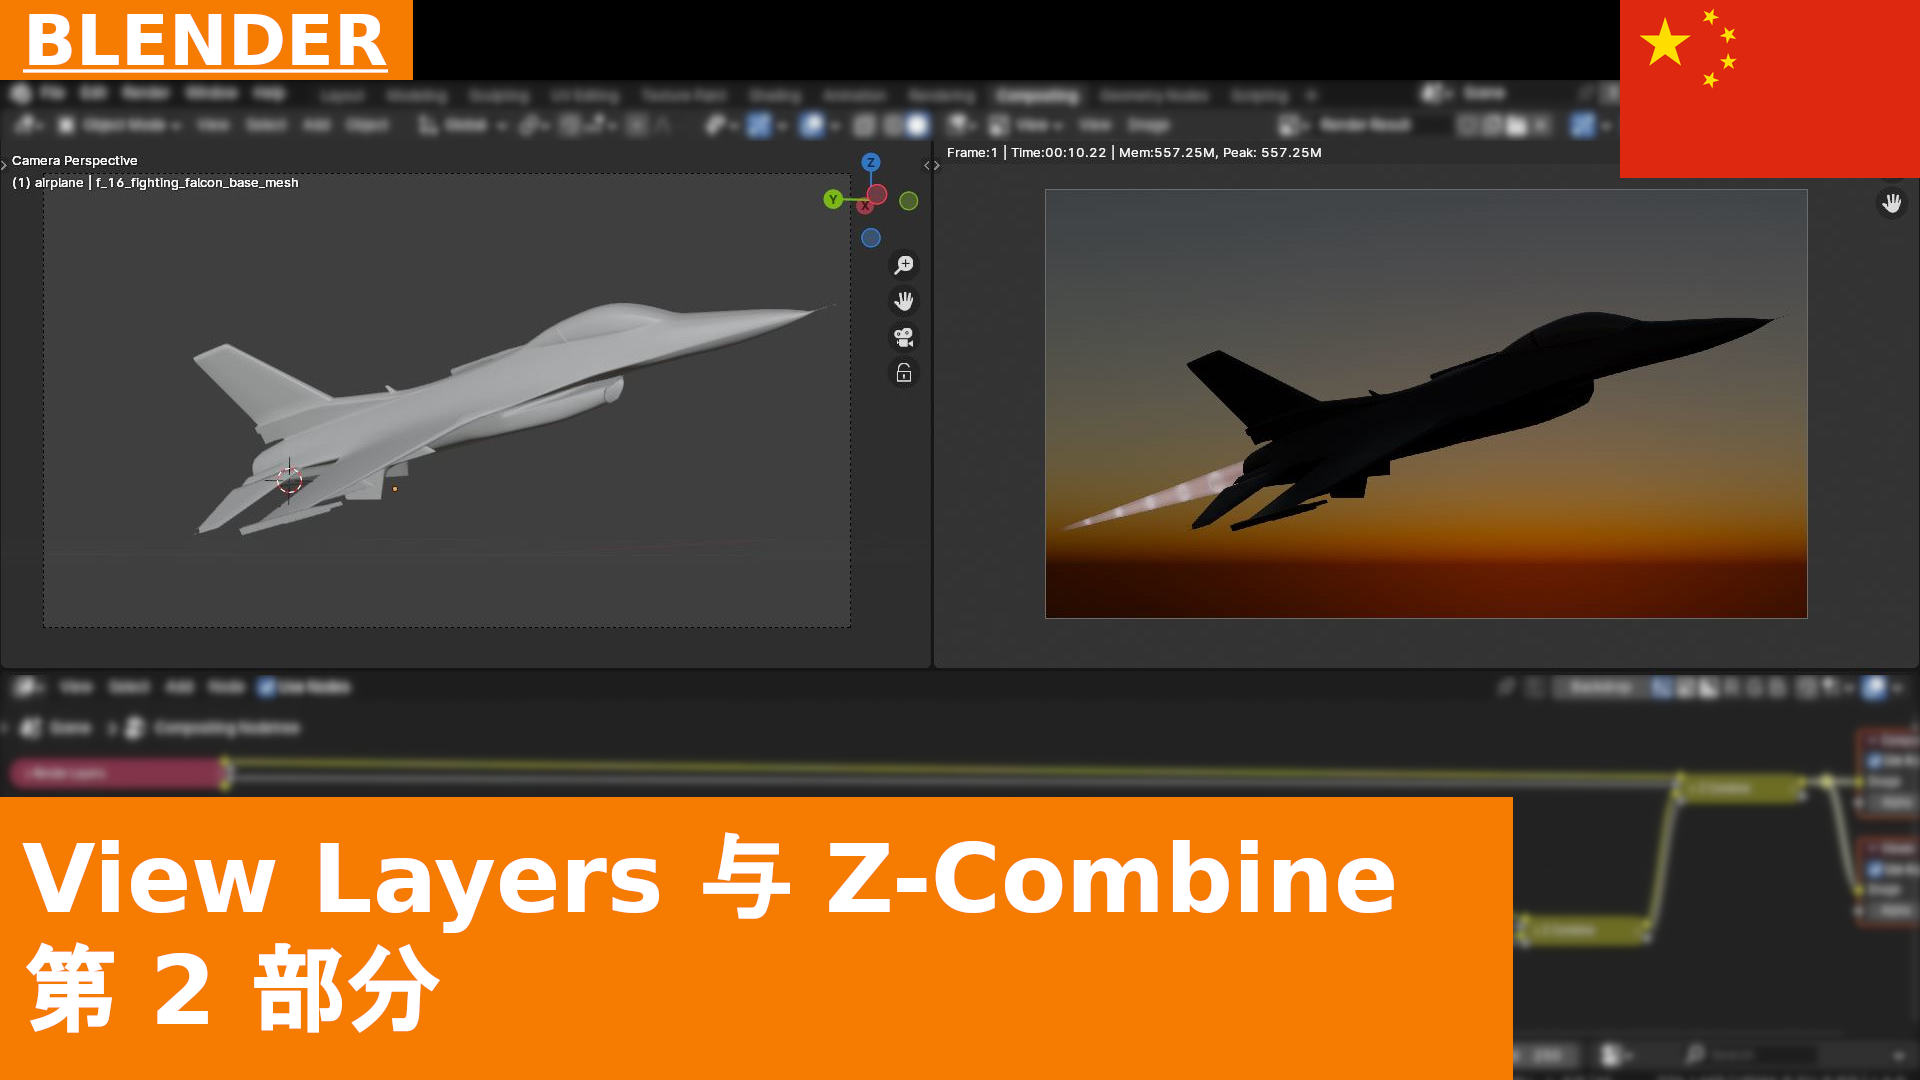The image size is (1920, 1080).
Task: Open the compositor View menu
Action: coord(76,687)
